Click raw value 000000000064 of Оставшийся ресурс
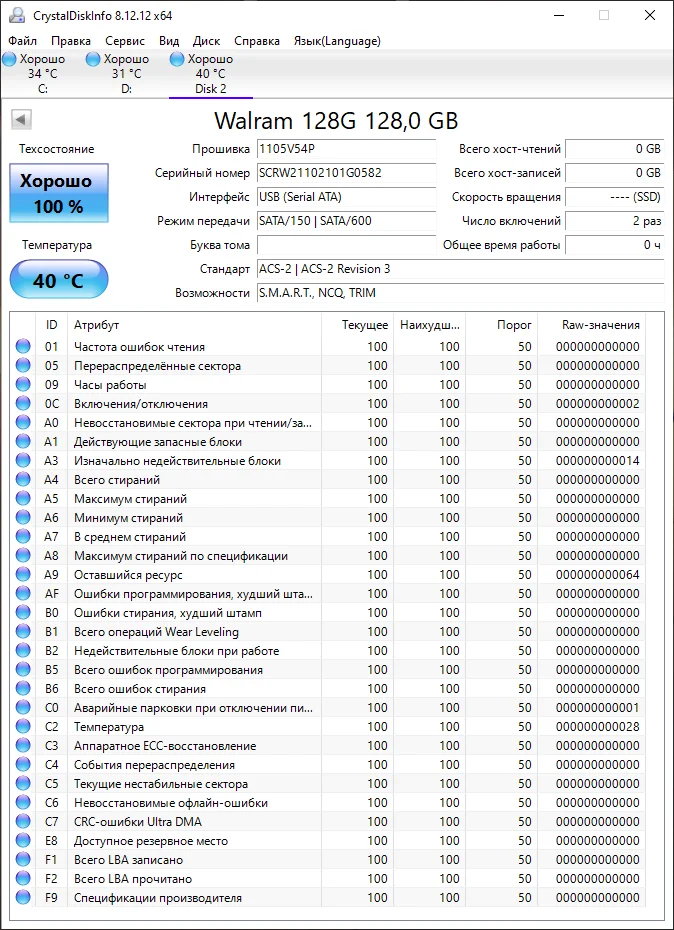Viewport: 674px width, 930px height. tap(598, 575)
